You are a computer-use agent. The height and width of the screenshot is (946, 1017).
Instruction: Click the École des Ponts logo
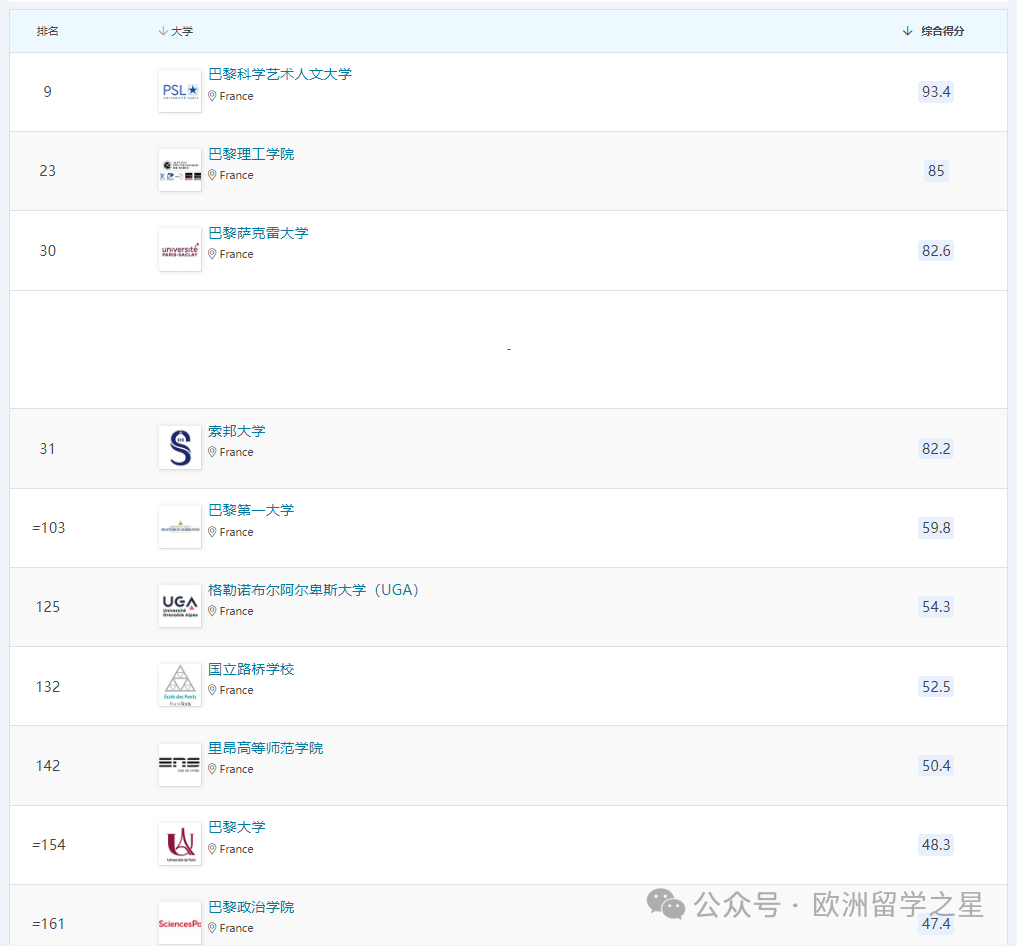pyautogui.click(x=180, y=686)
